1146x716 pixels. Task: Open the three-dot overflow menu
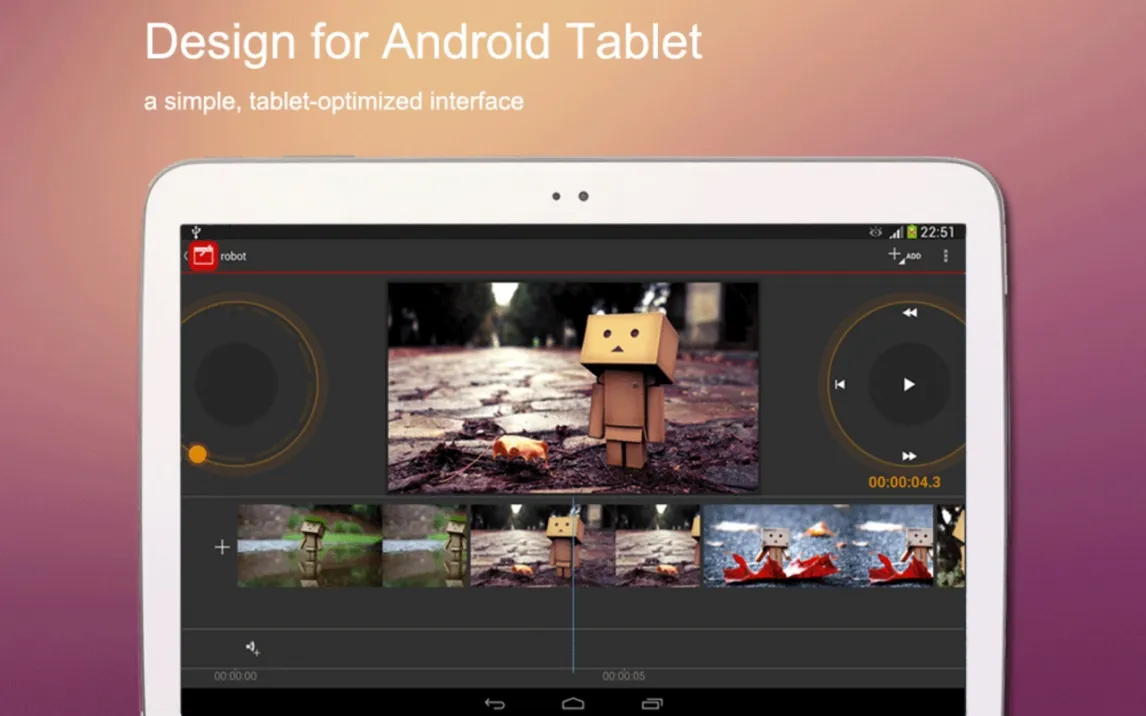pos(945,256)
